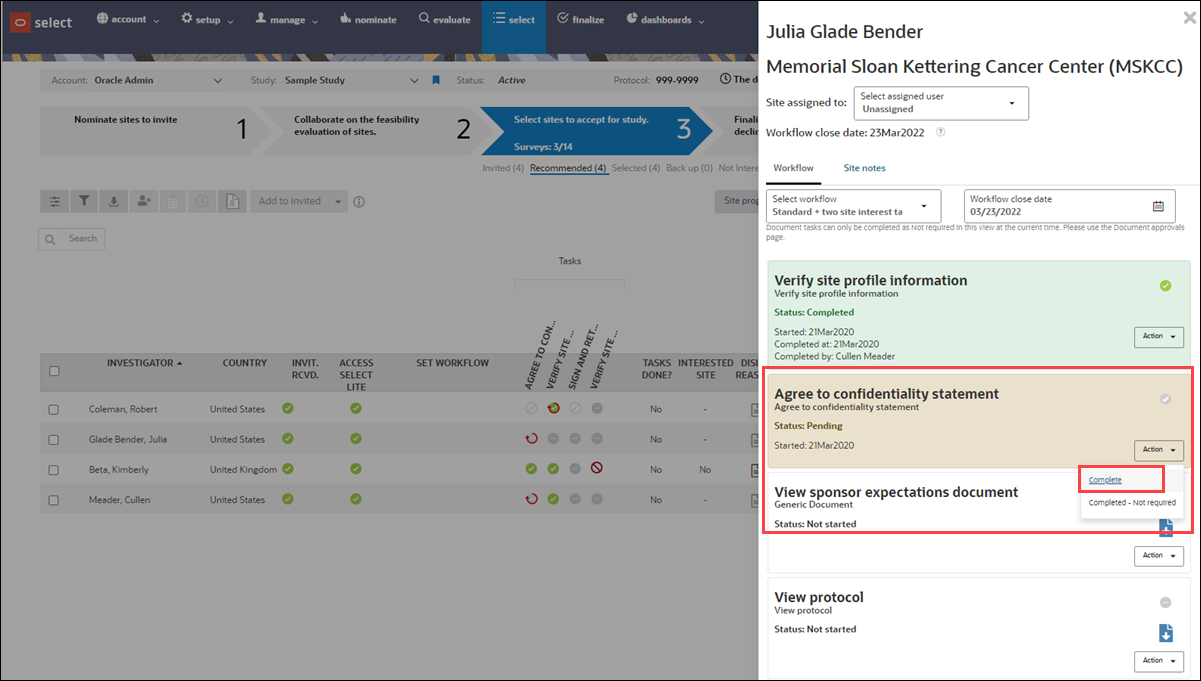Open Action dropdown for Verify site profile information
The height and width of the screenshot is (681, 1201).
coord(1158,336)
